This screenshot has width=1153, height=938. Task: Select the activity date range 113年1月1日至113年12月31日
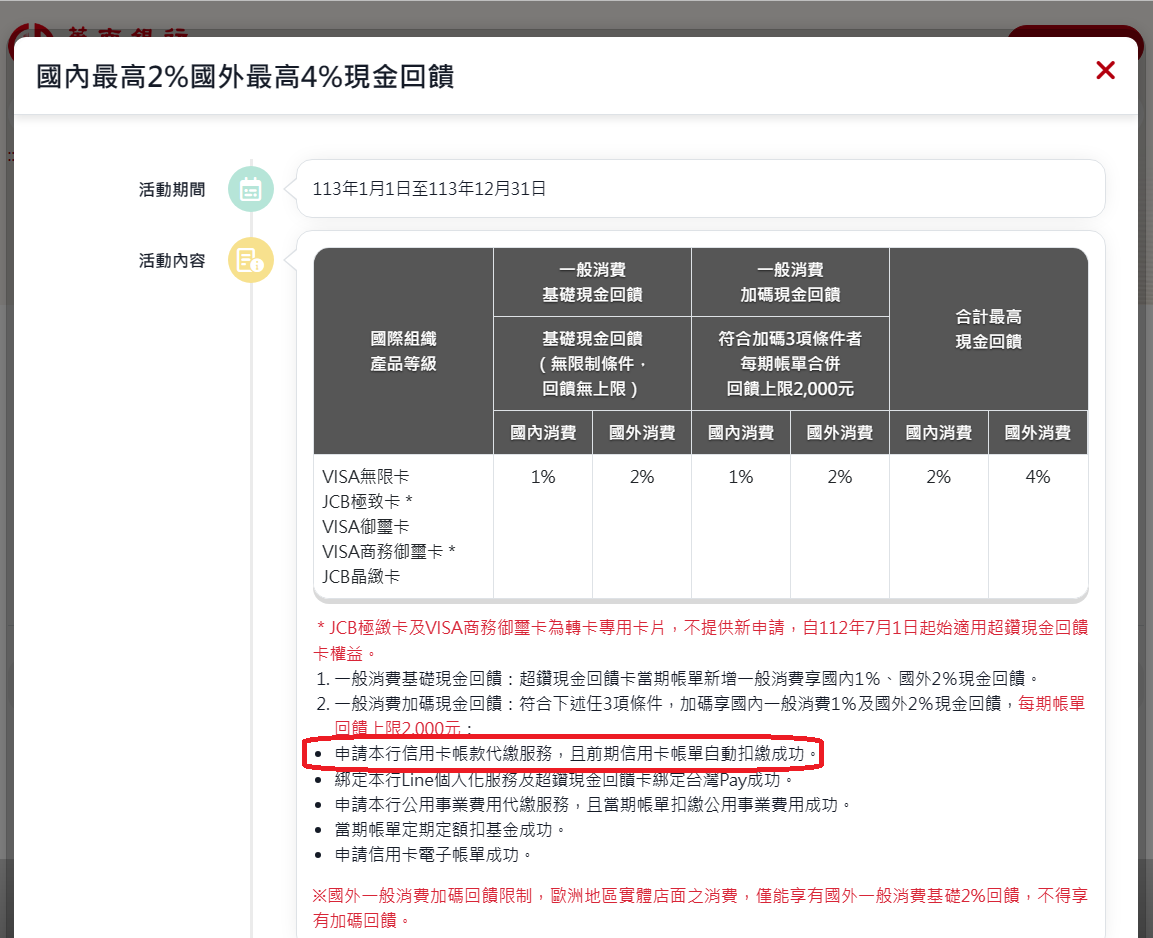(x=429, y=189)
